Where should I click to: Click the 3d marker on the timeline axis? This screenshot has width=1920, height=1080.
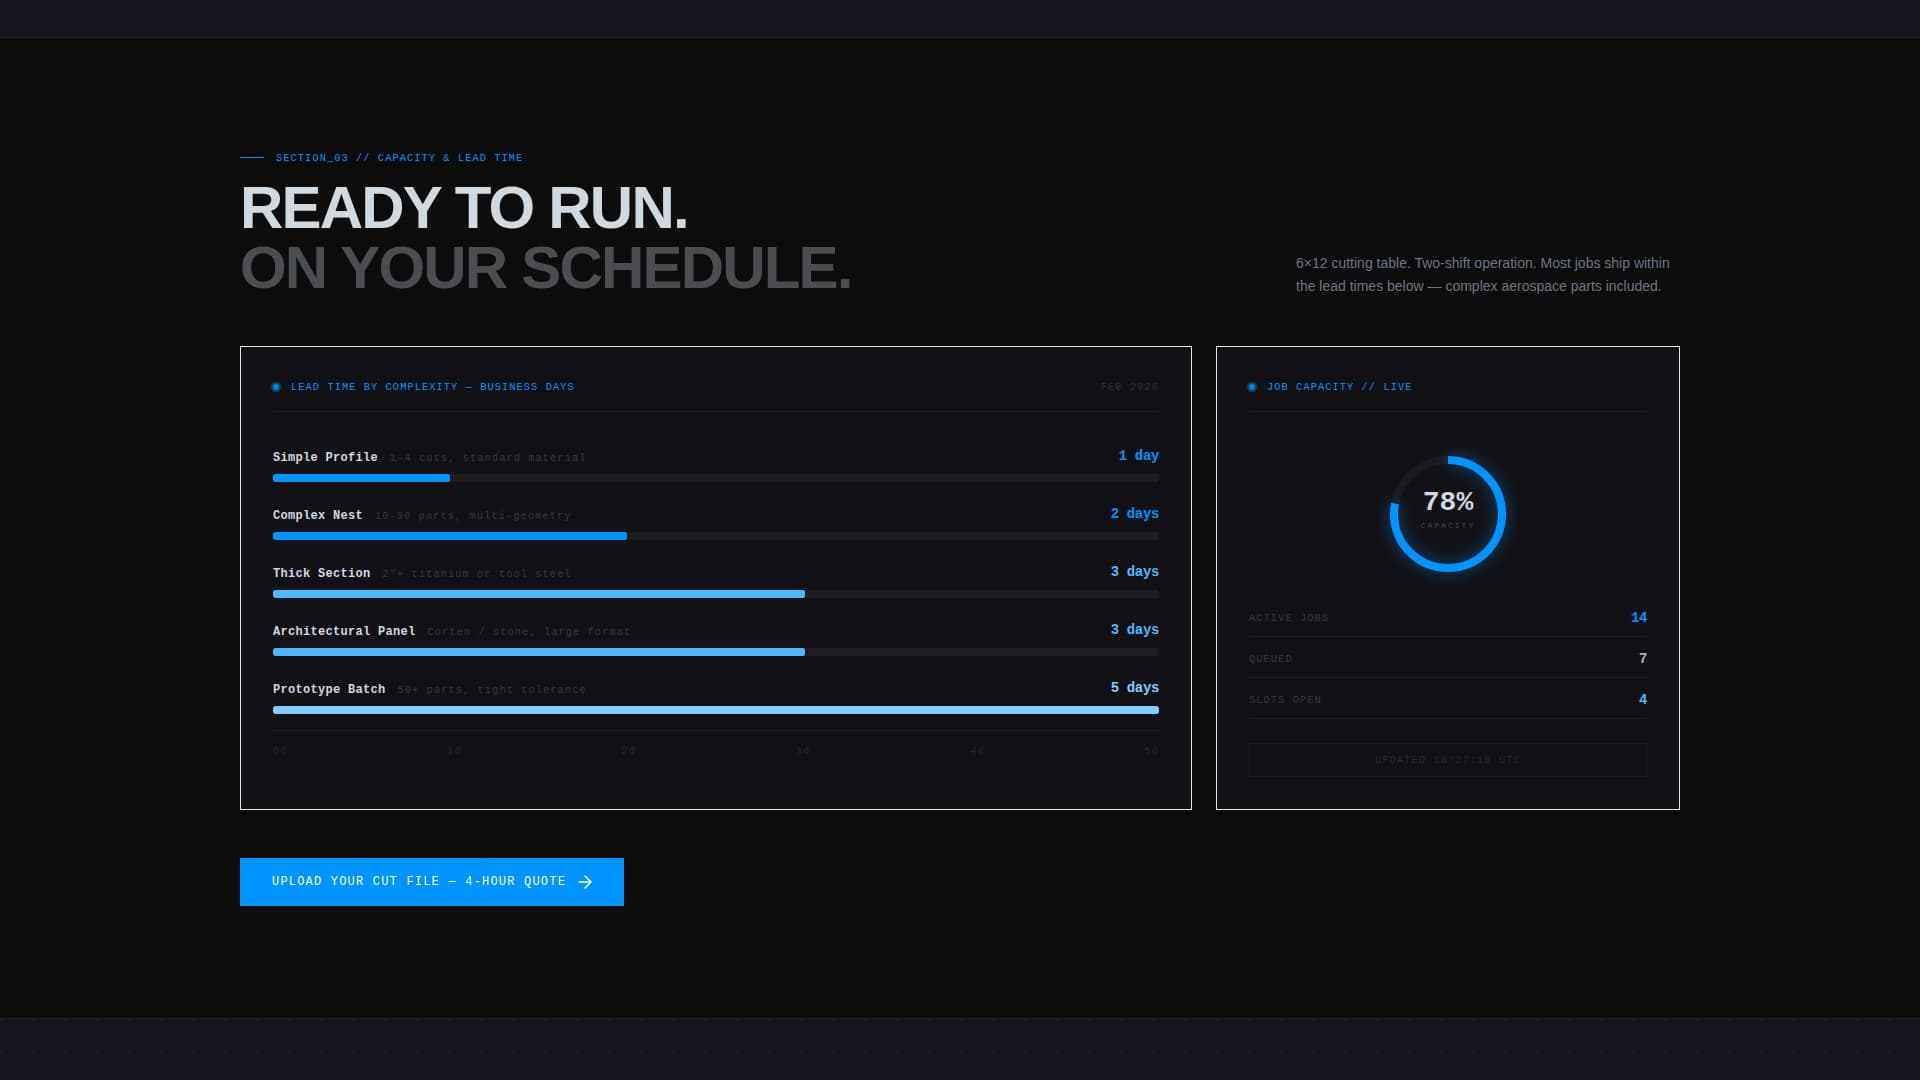click(802, 750)
